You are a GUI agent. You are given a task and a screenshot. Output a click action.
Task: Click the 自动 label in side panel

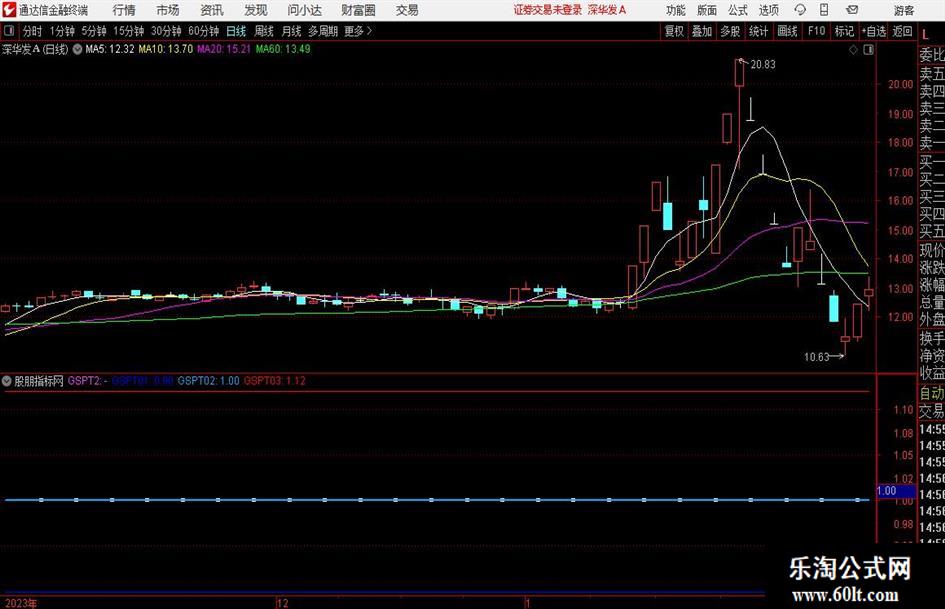pos(932,393)
